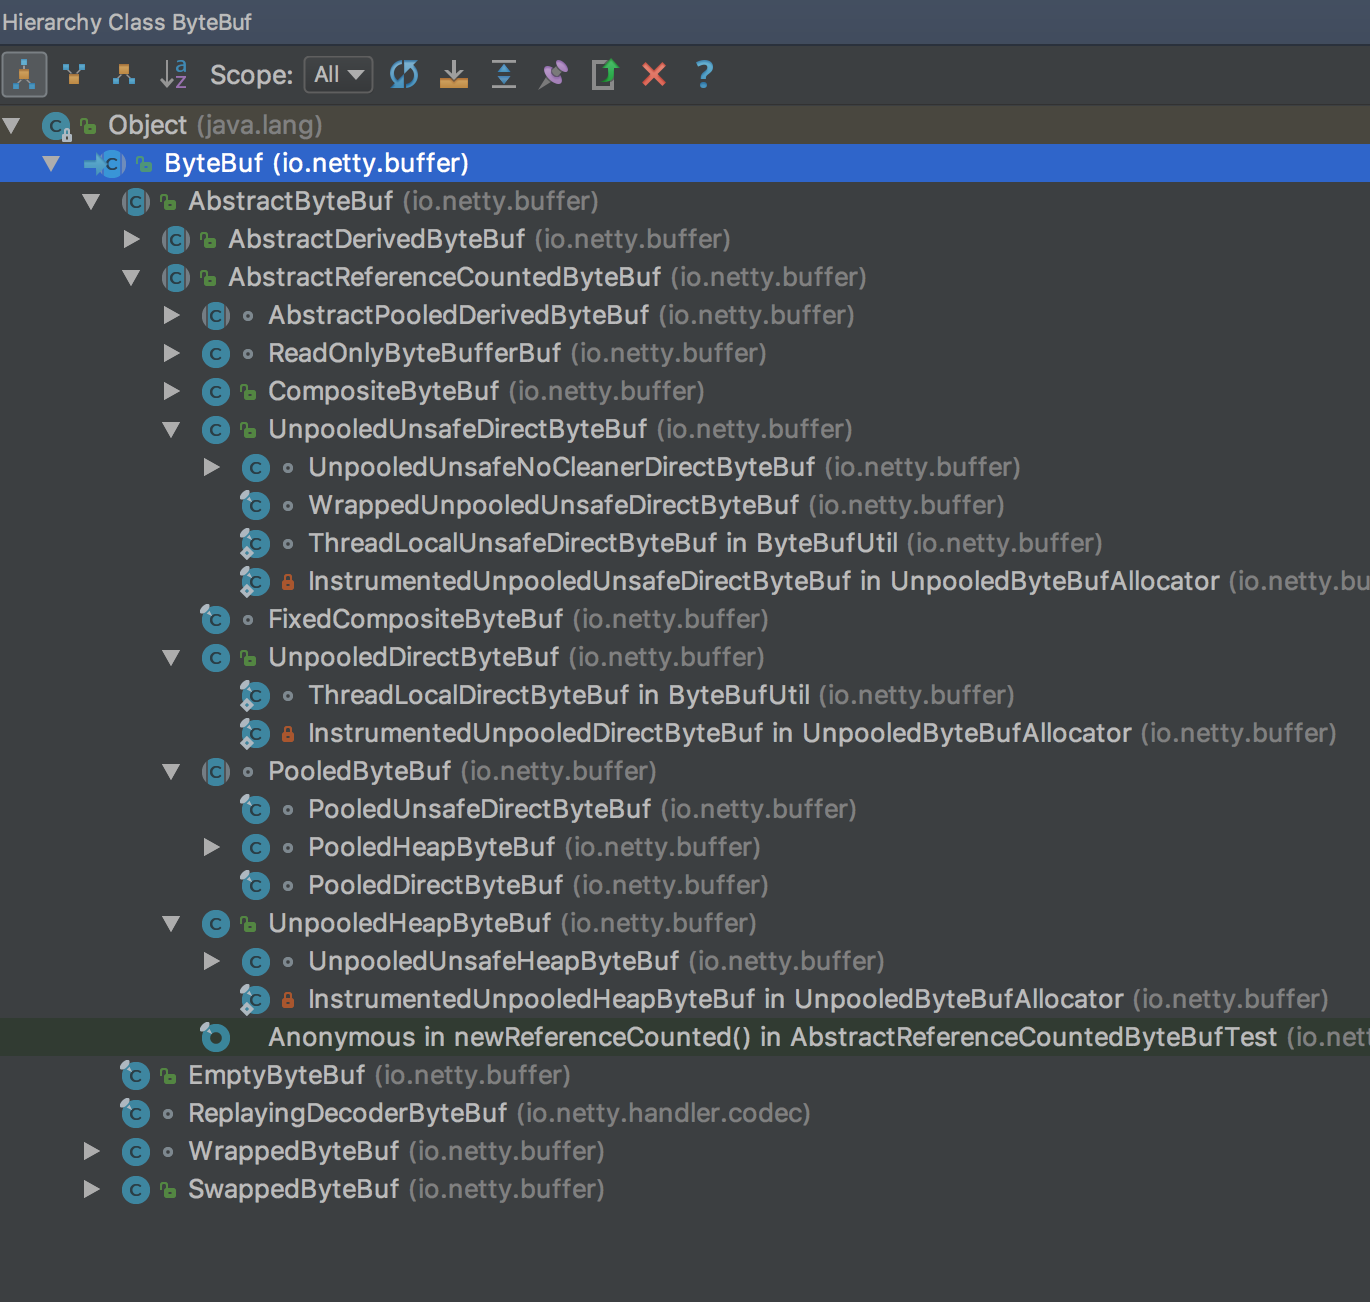Toggle the class hierarchy view button
Viewport: 1370px width, 1302px height.
pos(24,75)
